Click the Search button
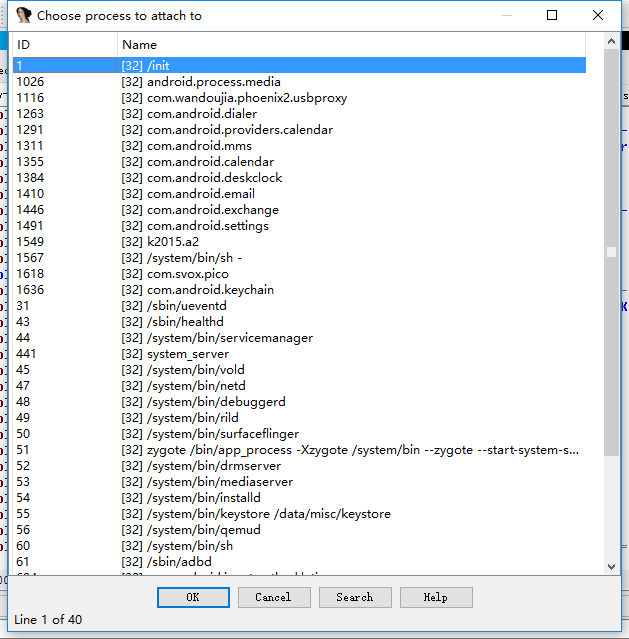The image size is (629, 639). (x=355, y=597)
